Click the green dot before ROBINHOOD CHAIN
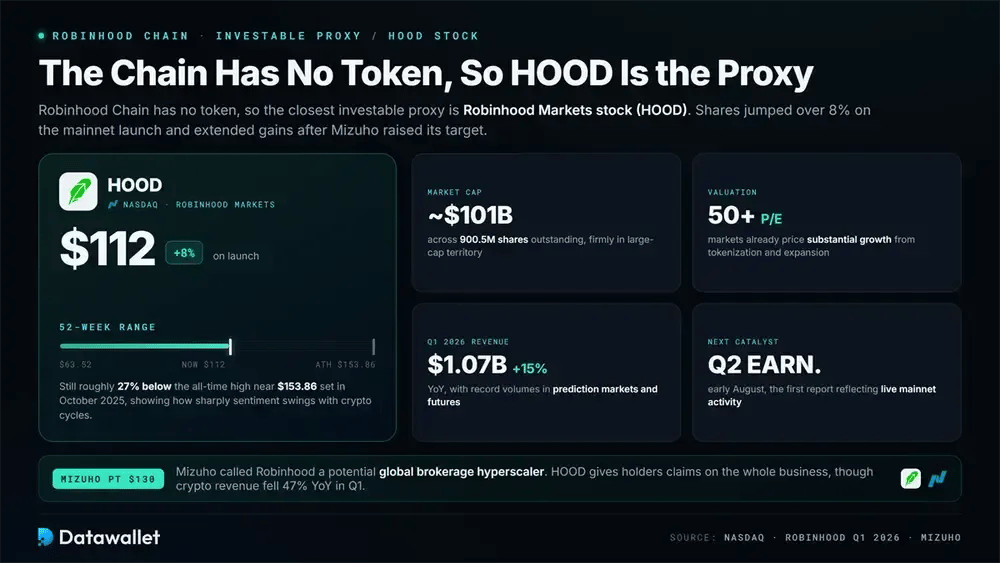1000x563 pixels. point(41,36)
